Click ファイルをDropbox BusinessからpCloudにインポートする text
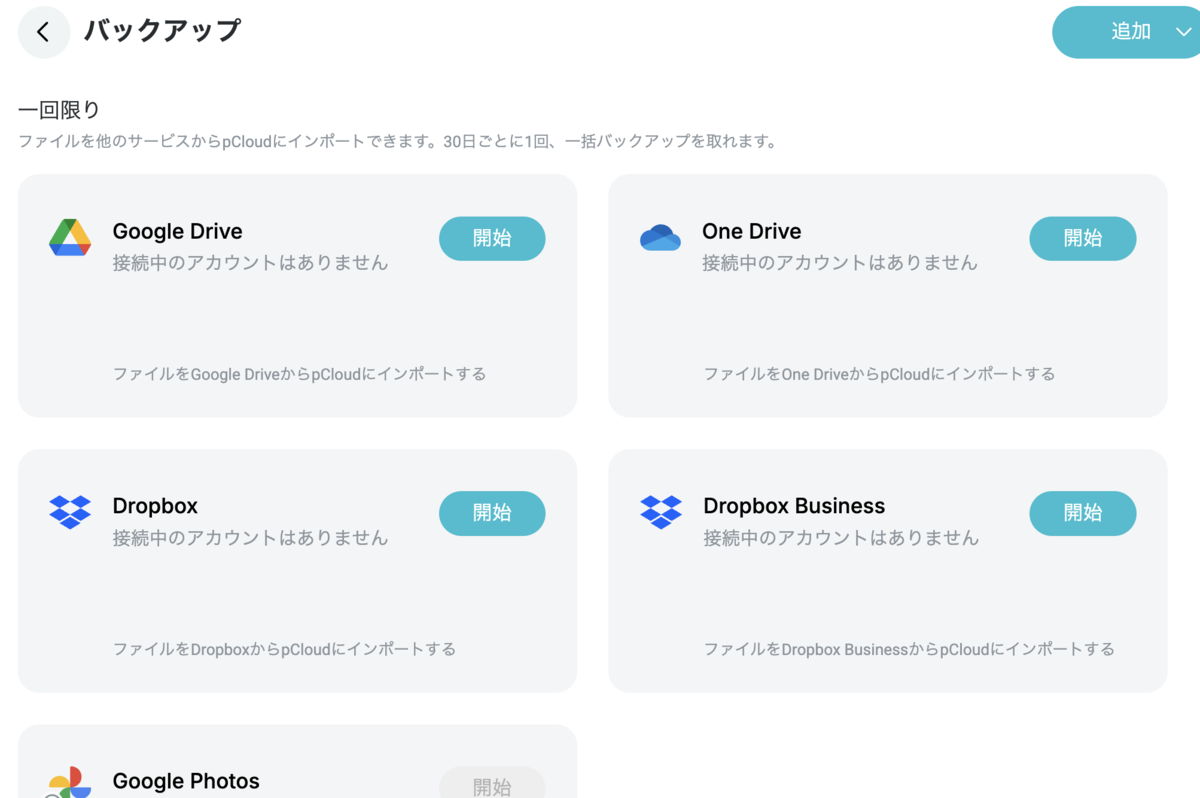1200x798 pixels. pos(909,649)
